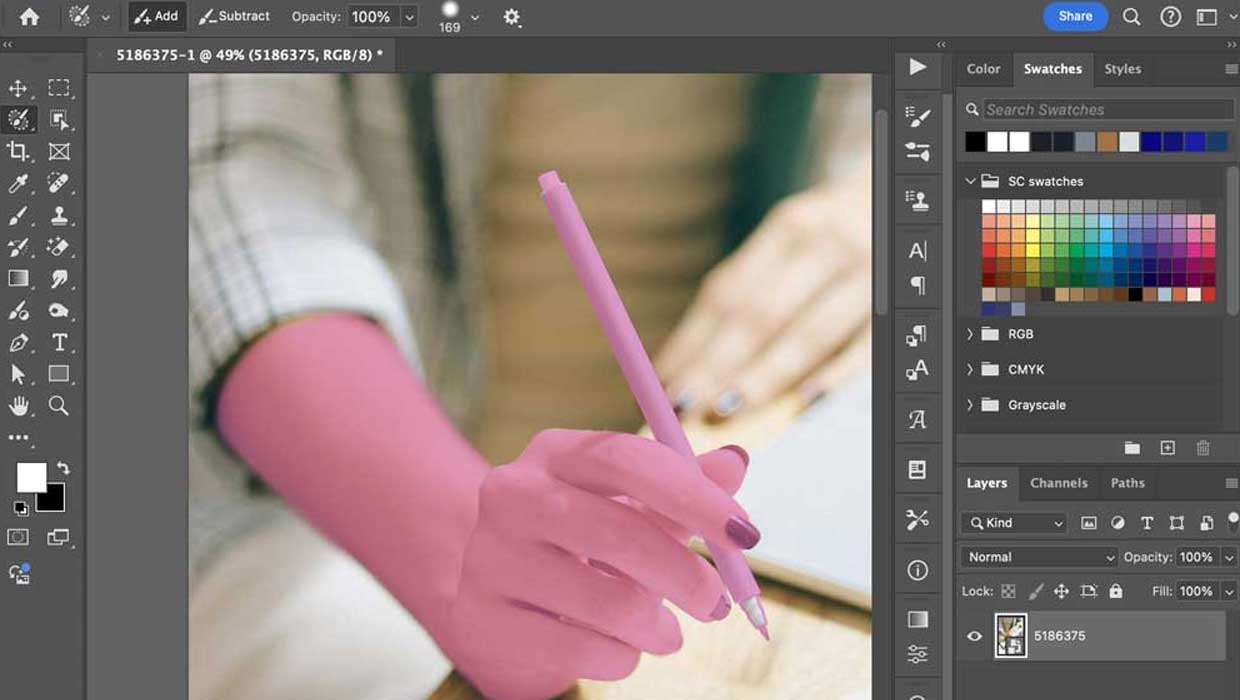Viewport: 1240px width, 700px height.
Task: Select the Eraser tool
Action: click(x=59, y=247)
